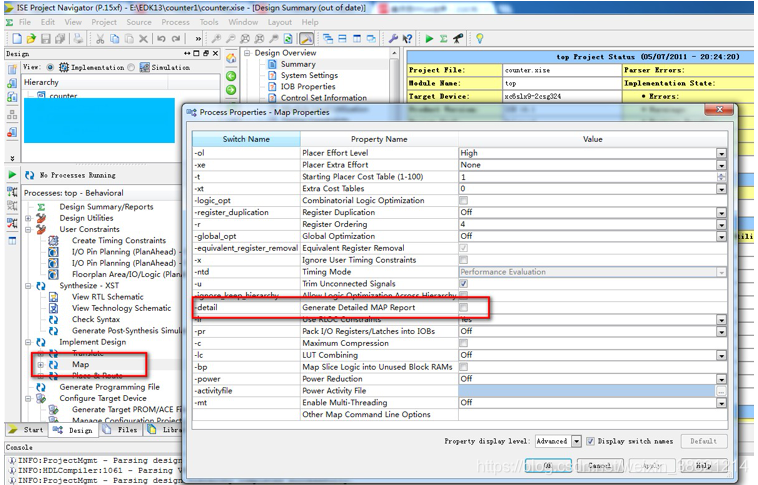Click the Other Map Command Line Options field
The width and height of the screenshot is (758, 485).
tap(593, 414)
